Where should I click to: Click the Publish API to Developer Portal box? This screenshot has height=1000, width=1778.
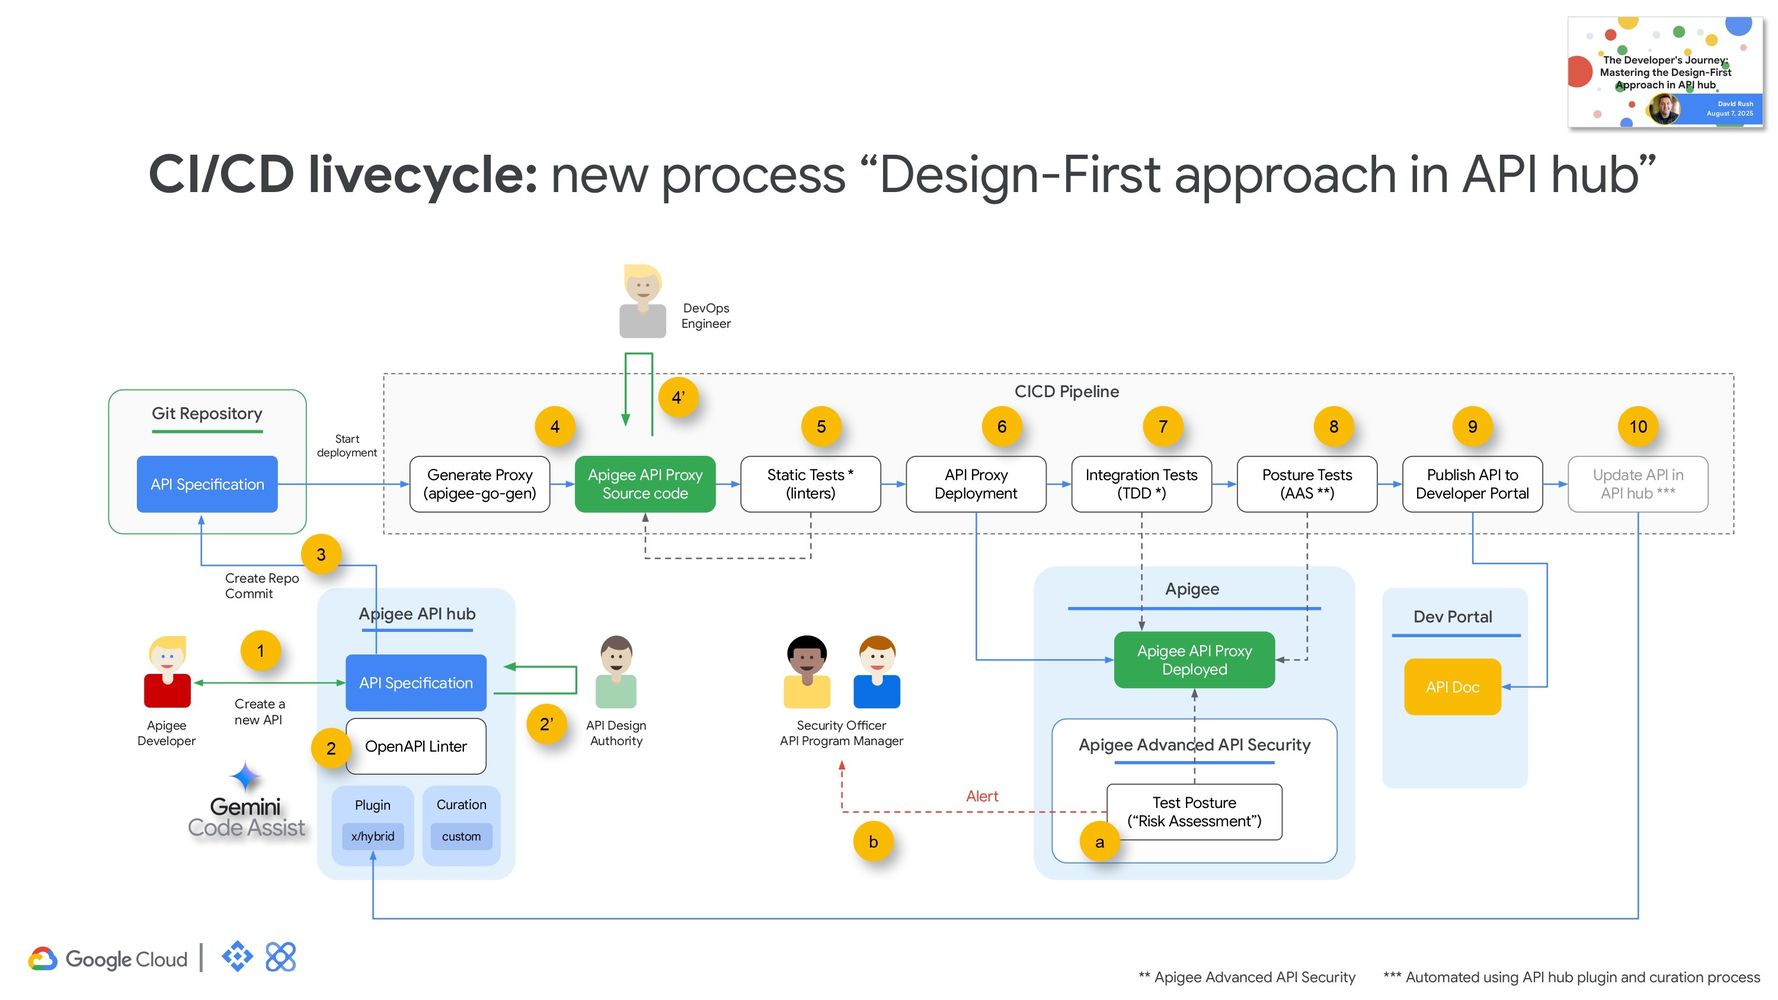(1472, 484)
